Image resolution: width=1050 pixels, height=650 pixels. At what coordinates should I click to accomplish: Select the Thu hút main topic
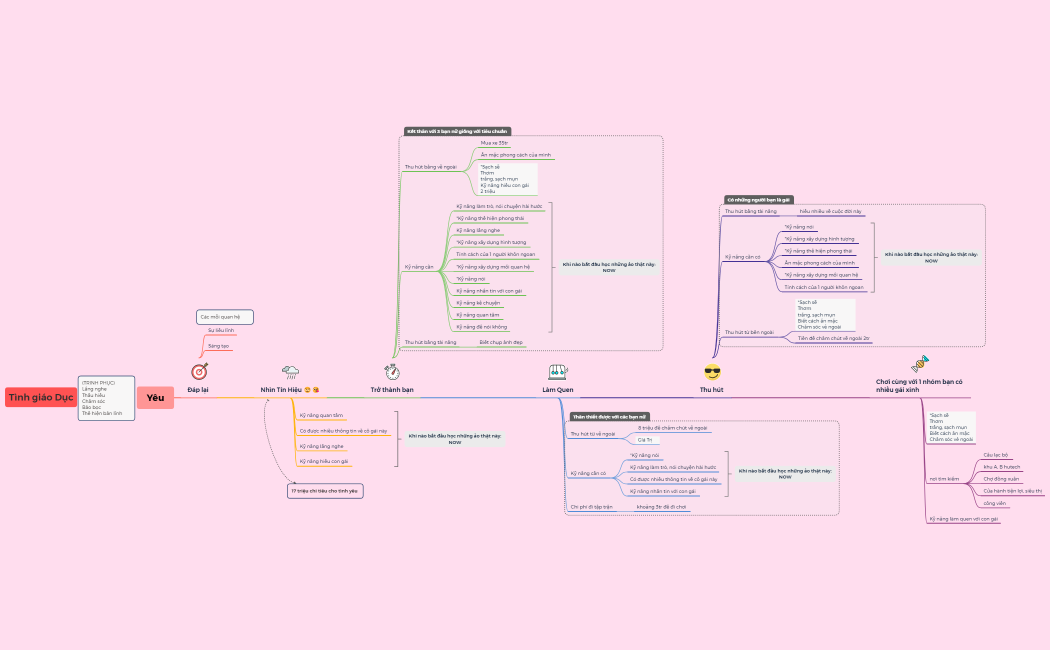711,390
